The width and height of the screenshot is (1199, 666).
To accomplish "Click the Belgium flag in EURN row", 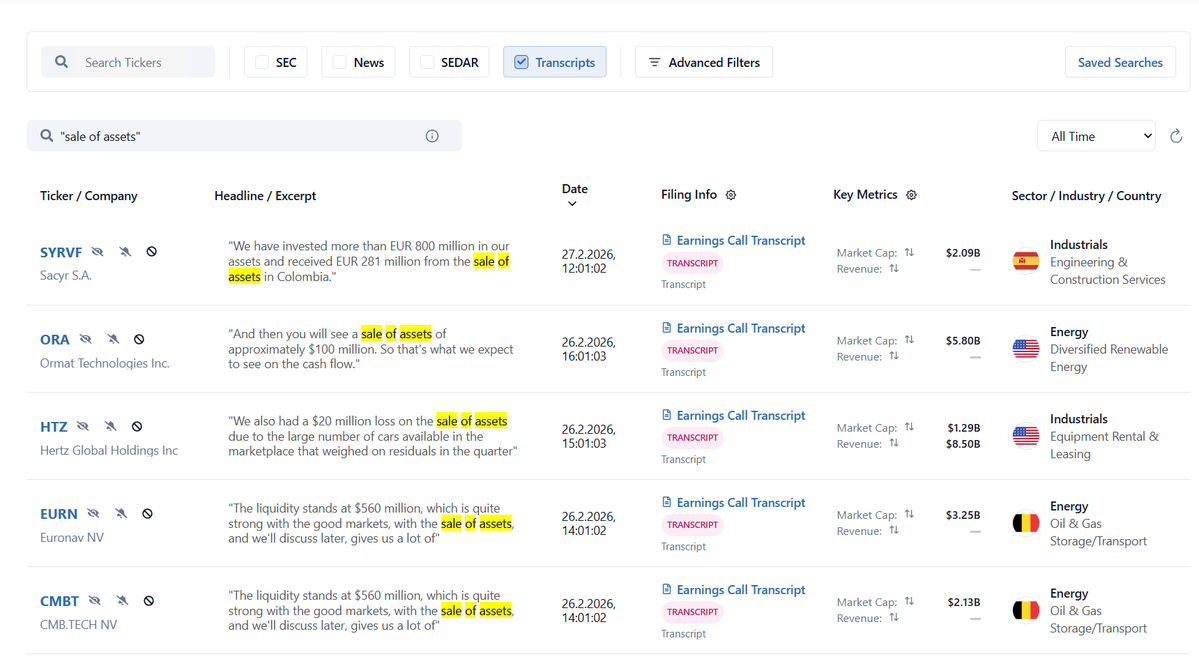I will [1025, 523].
